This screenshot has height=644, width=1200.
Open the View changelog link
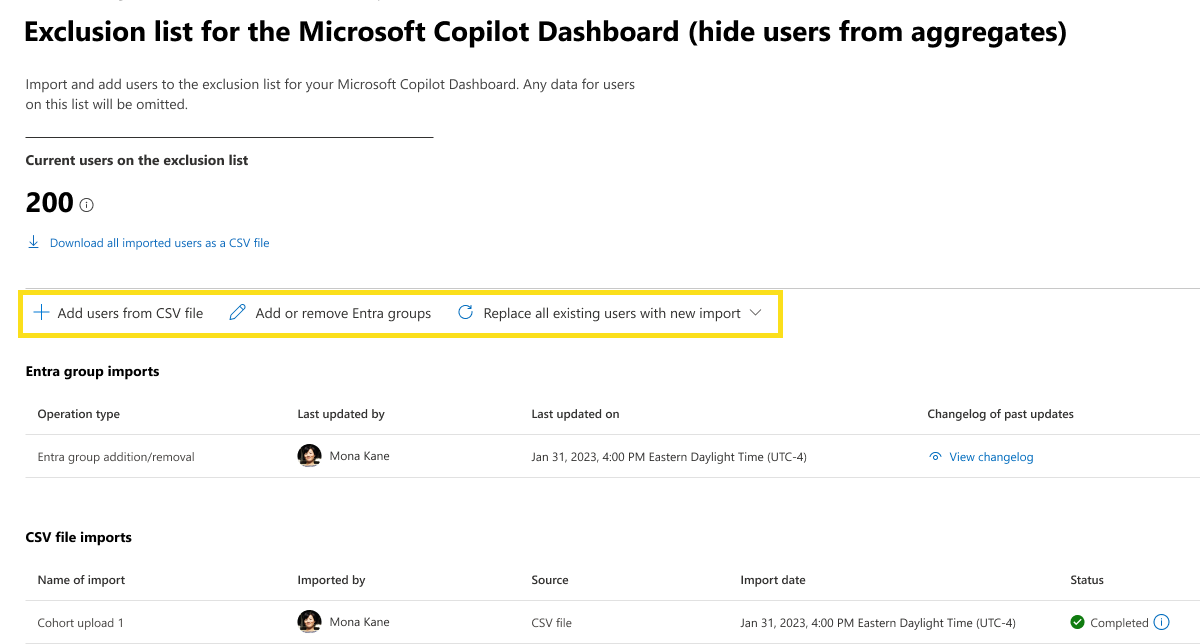(991, 457)
